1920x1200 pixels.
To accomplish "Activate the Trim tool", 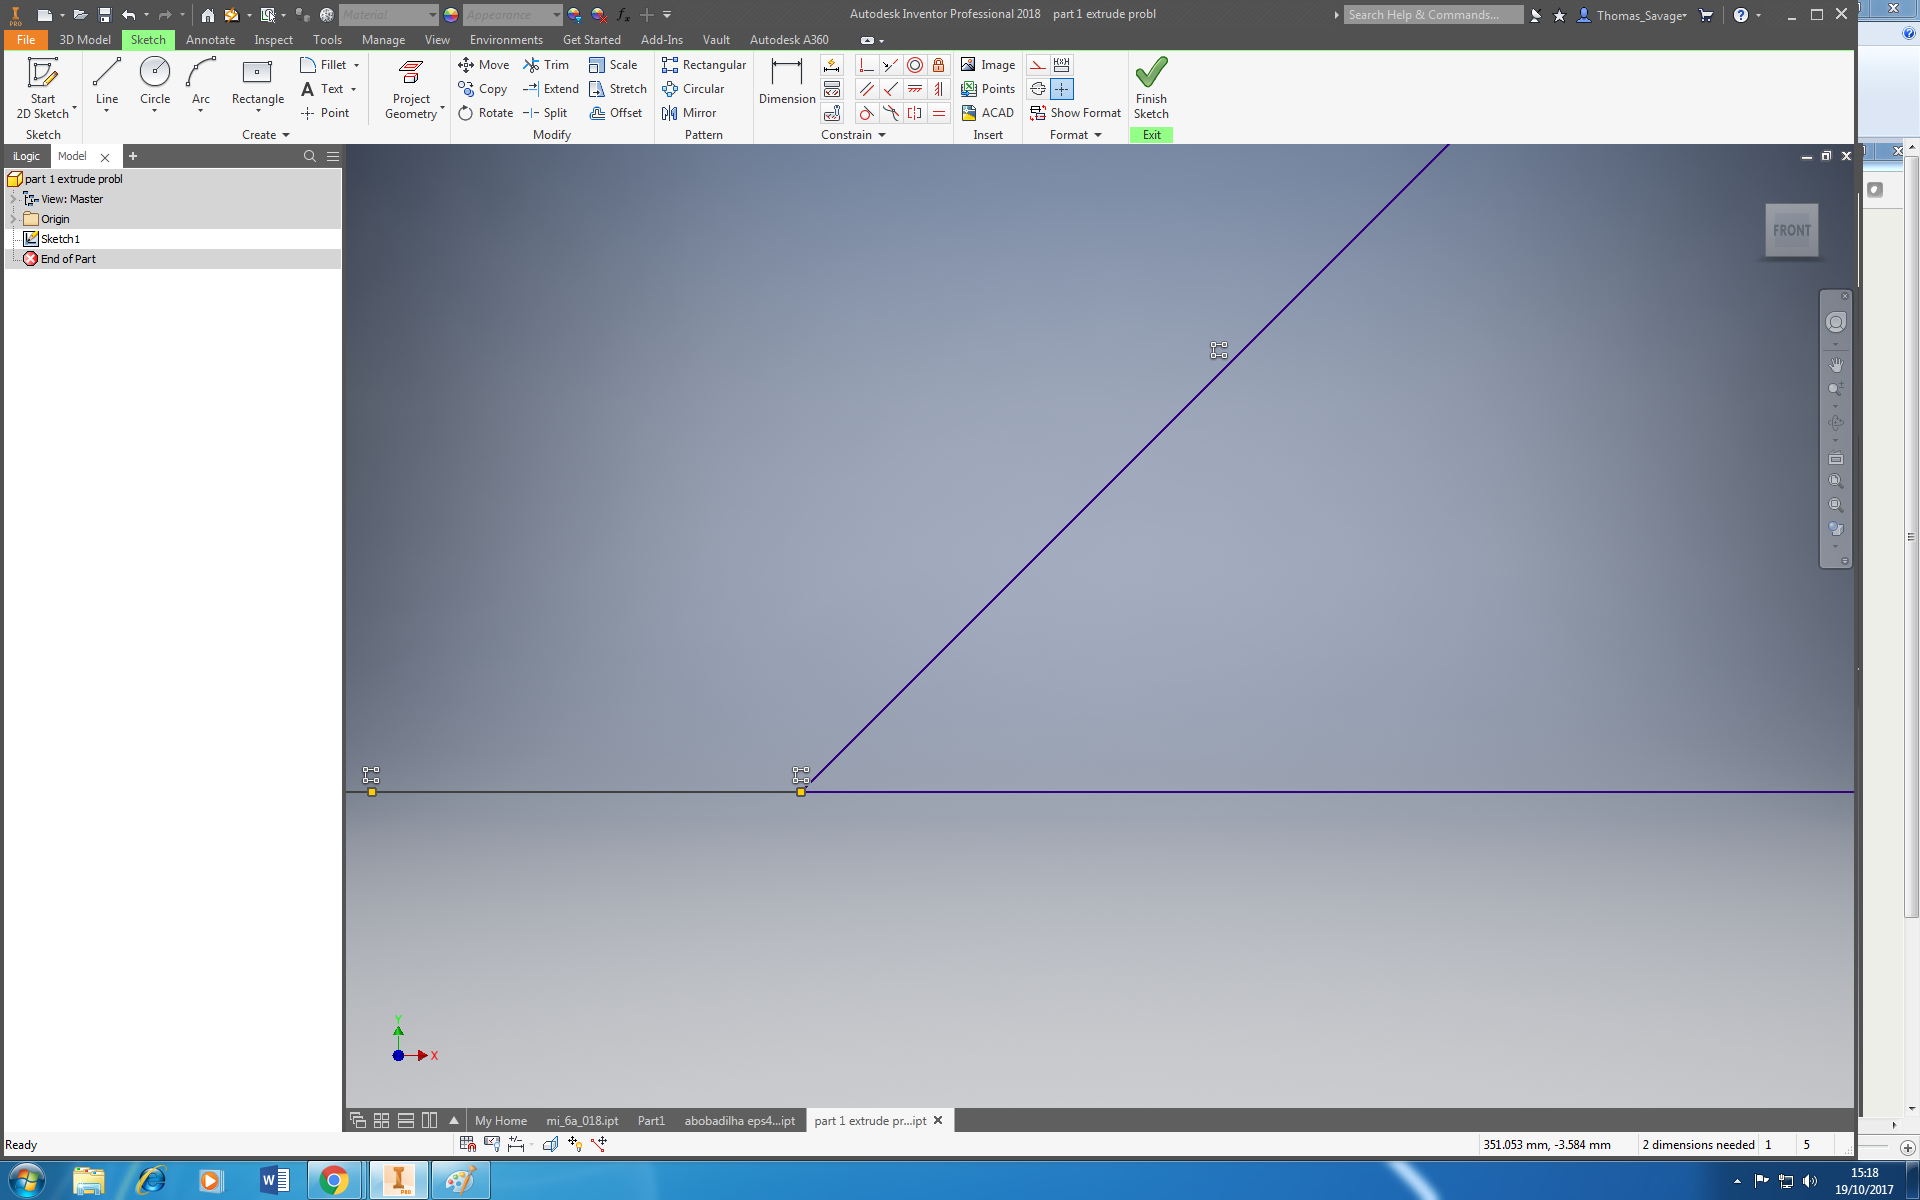I will pos(547,64).
